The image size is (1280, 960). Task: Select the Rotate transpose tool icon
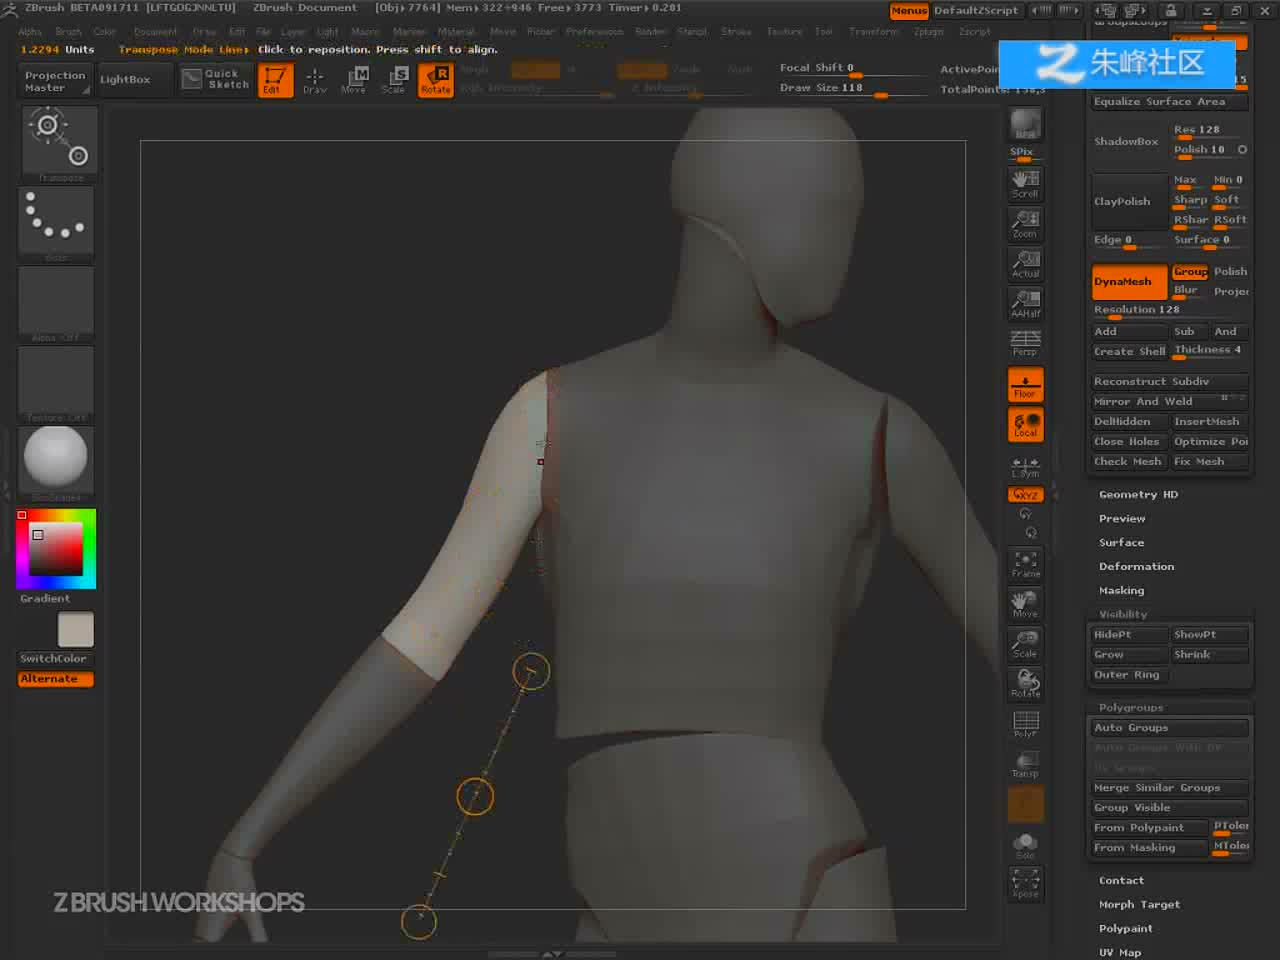436,80
